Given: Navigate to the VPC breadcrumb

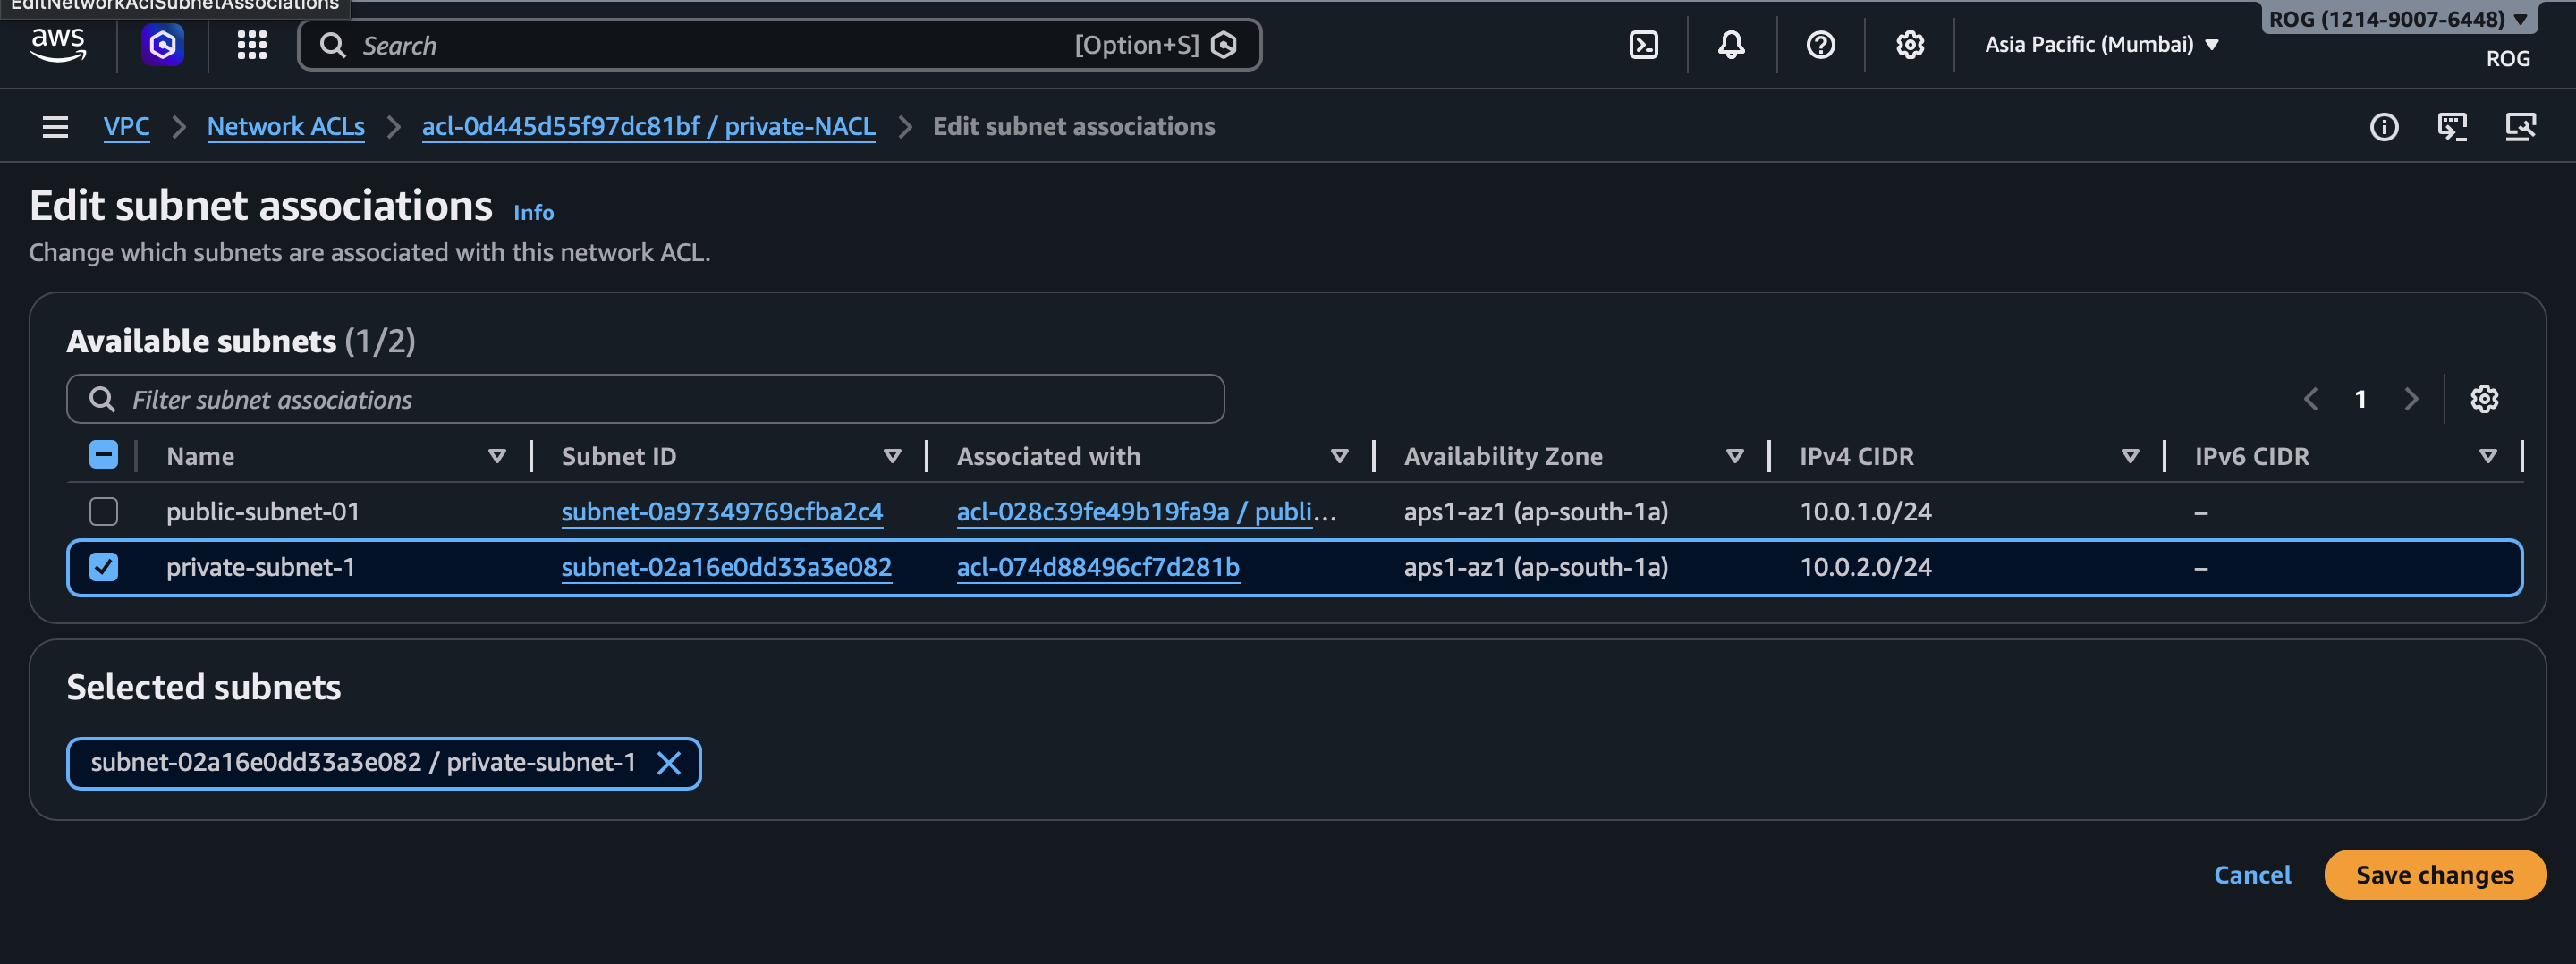Looking at the screenshot, I should 126,127.
